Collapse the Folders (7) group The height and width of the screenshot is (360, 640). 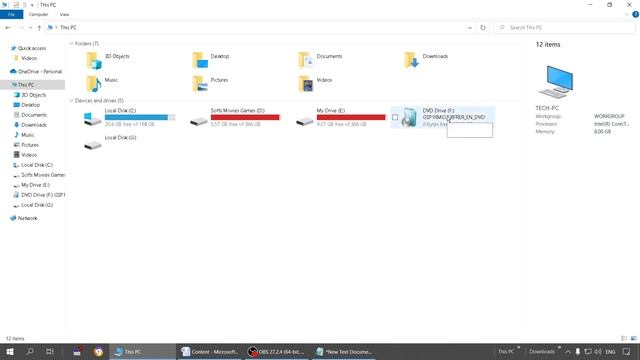(x=71, y=44)
